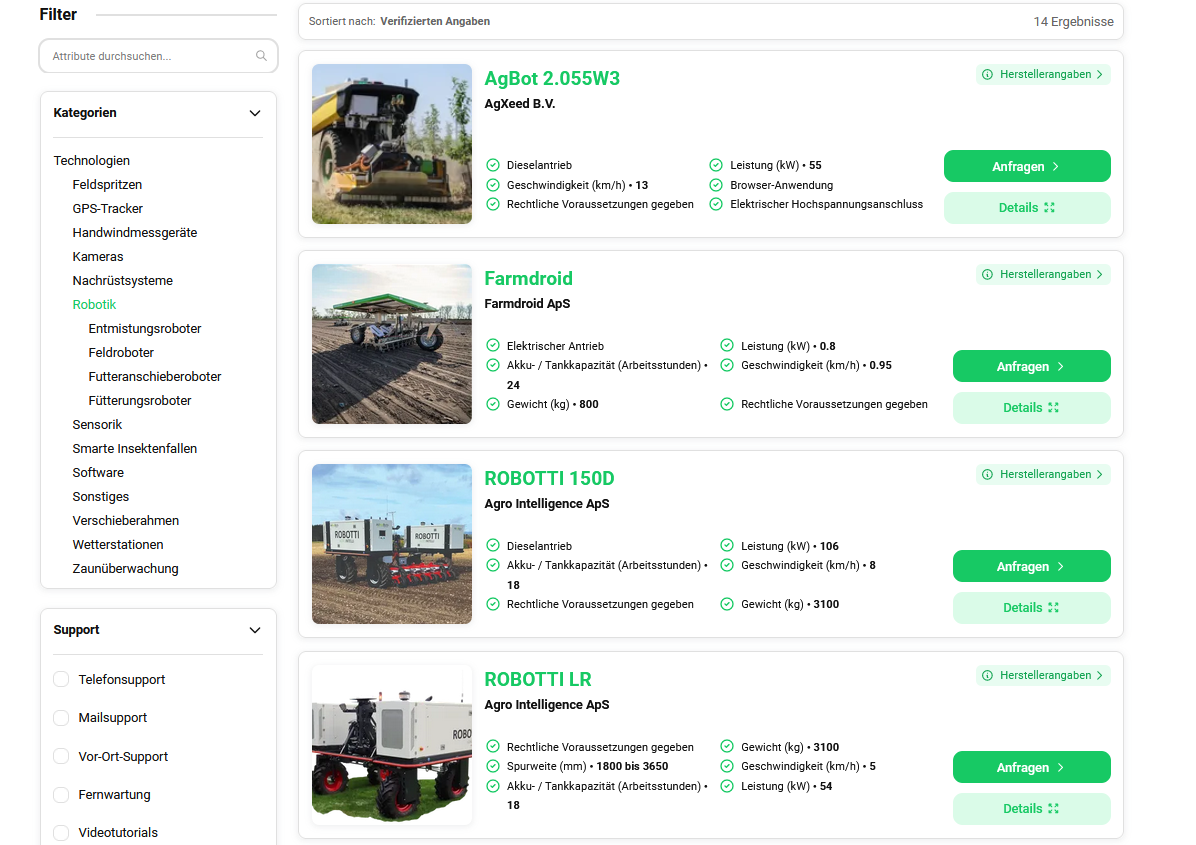Open the Feldroboter subcategory
Image resolution: width=1196 pixels, height=845 pixels.
click(x=121, y=352)
